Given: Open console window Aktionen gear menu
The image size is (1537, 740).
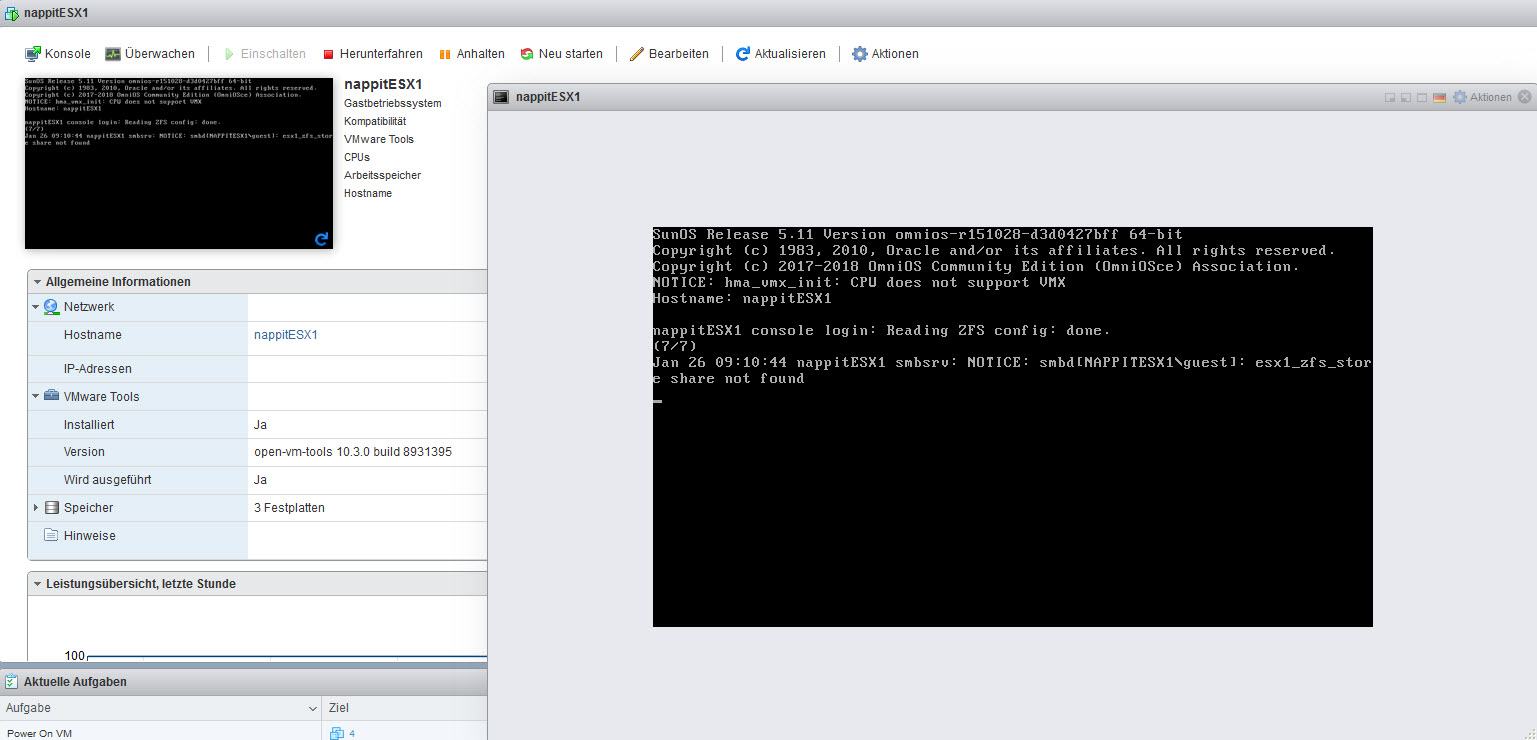Looking at the screenshot, I should coord(1482,97).
